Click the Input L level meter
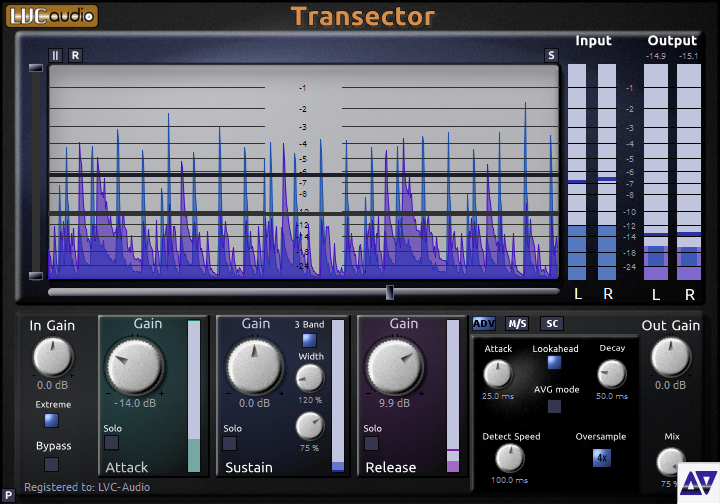Viewport: 720px width, 504px height. [x=577, y=172]
